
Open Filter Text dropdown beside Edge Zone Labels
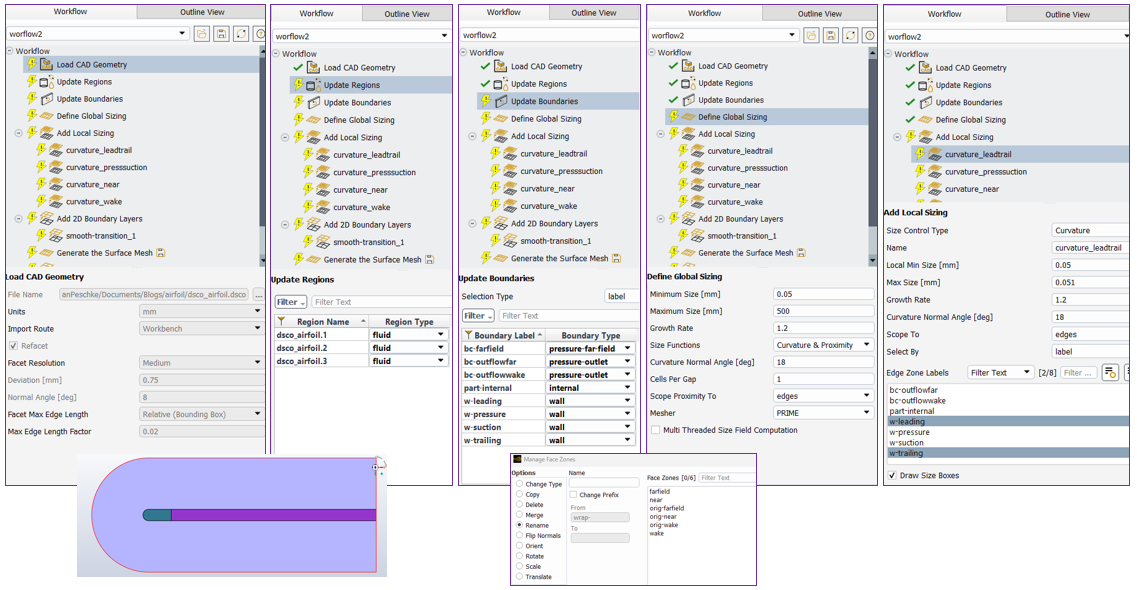(1001, 373)
